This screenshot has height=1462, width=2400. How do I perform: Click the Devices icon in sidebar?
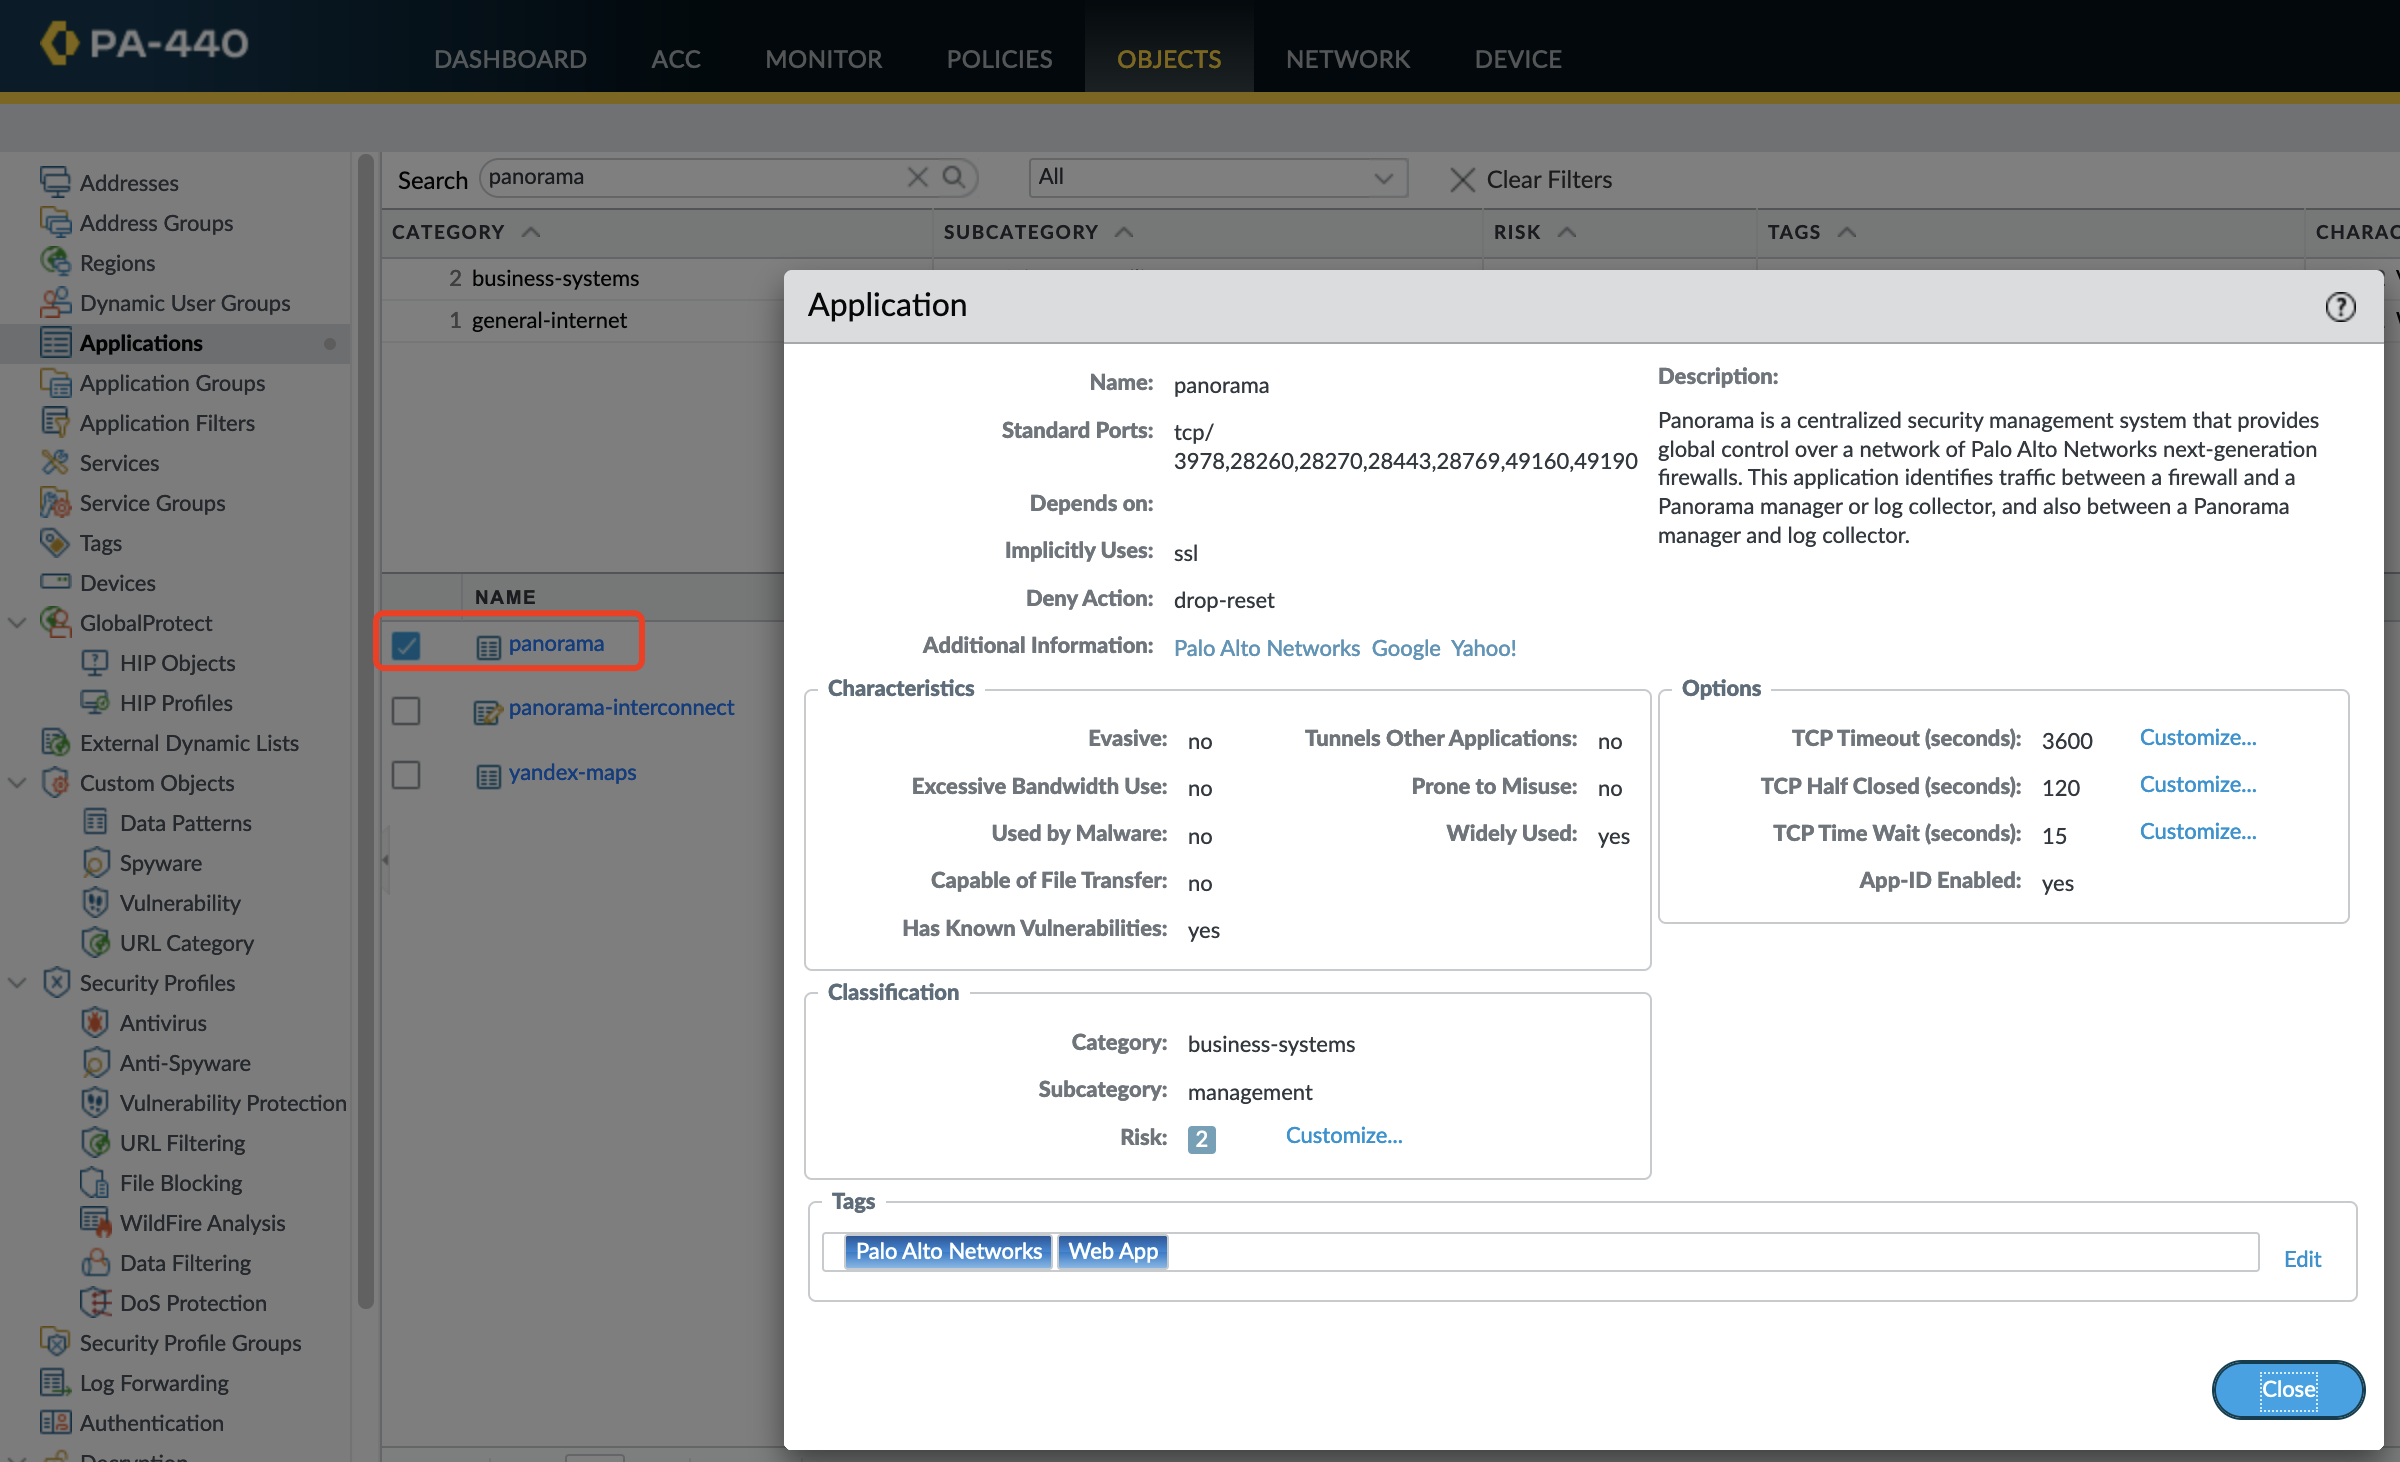(55, 582)
